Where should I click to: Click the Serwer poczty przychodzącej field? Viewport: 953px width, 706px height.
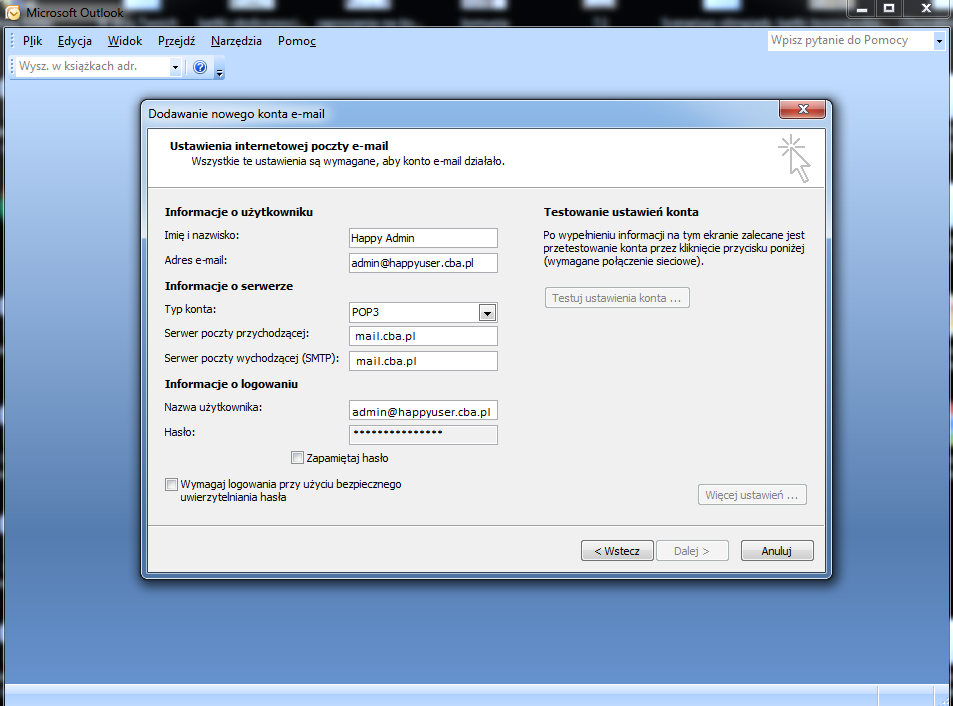coord(423,336)
